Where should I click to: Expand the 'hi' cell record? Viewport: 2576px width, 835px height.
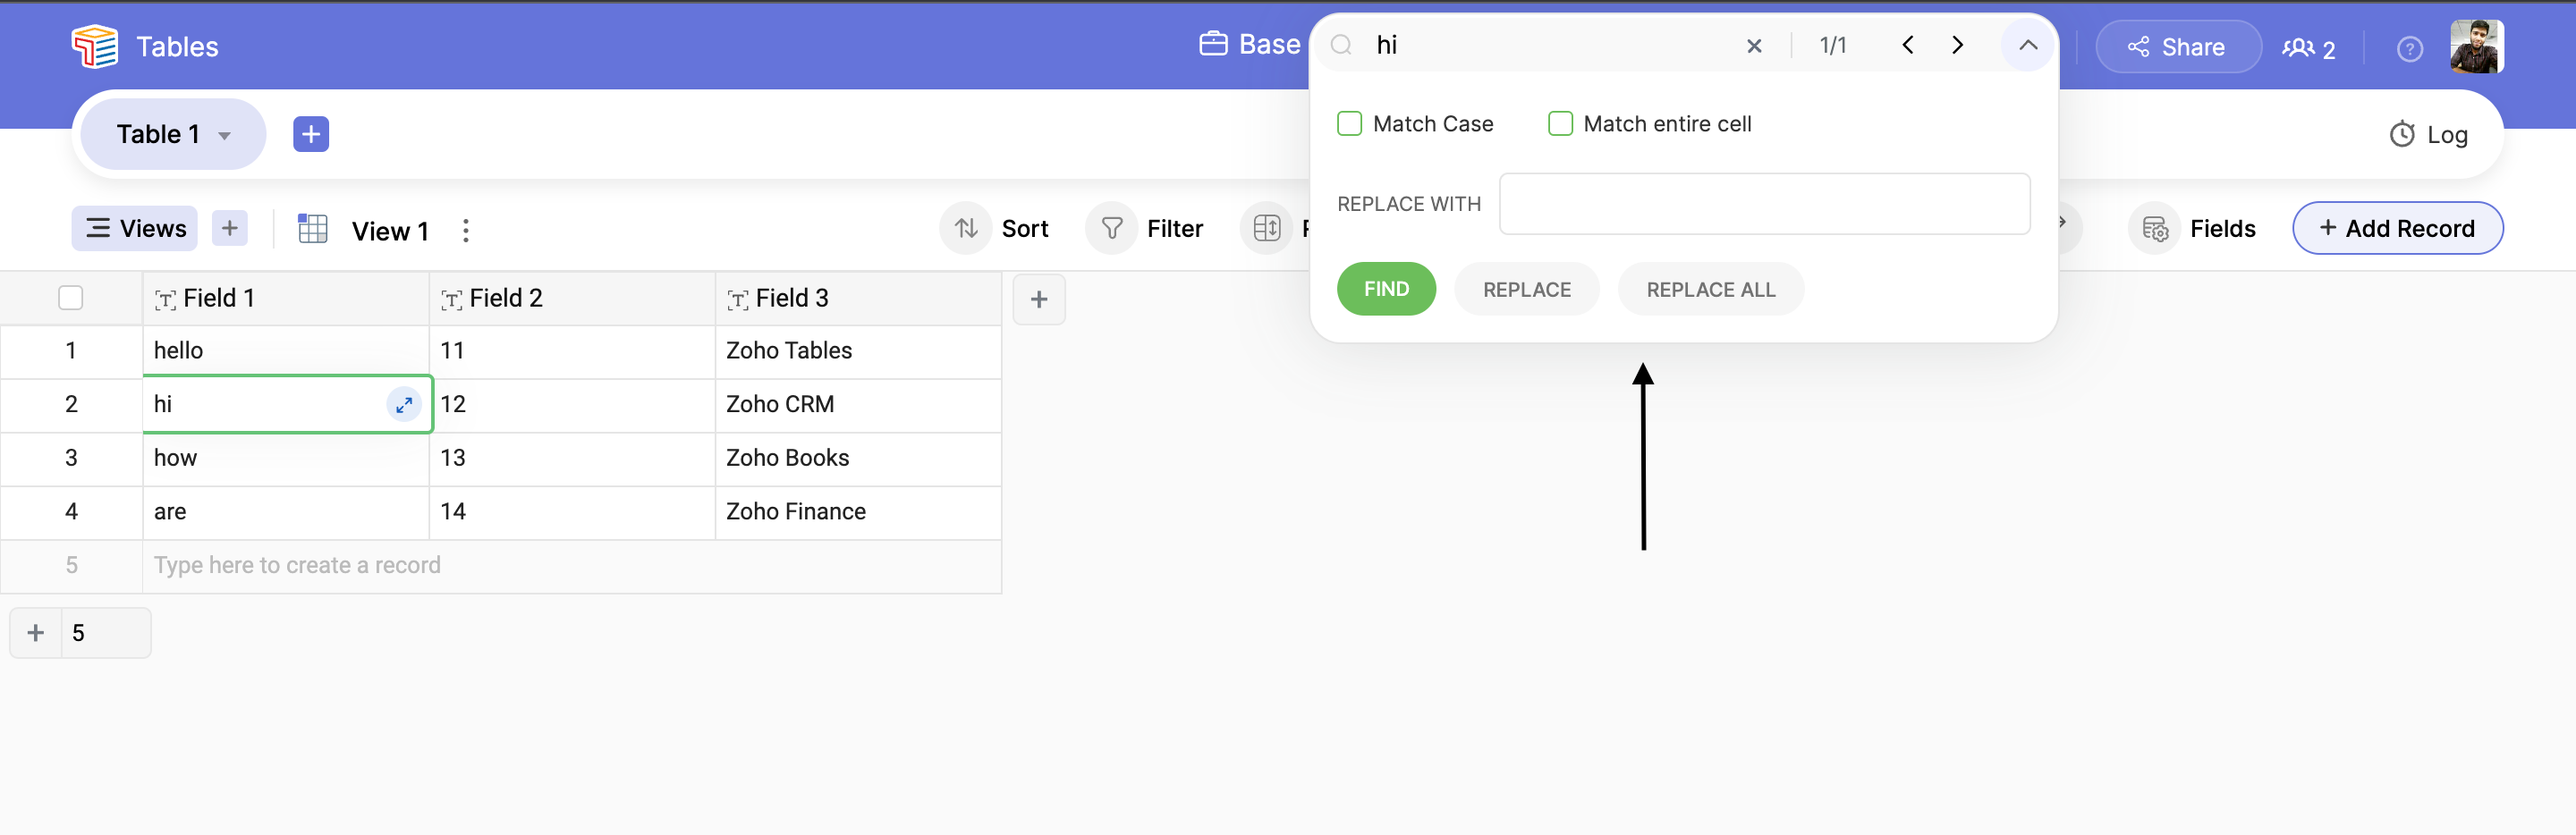404,405
